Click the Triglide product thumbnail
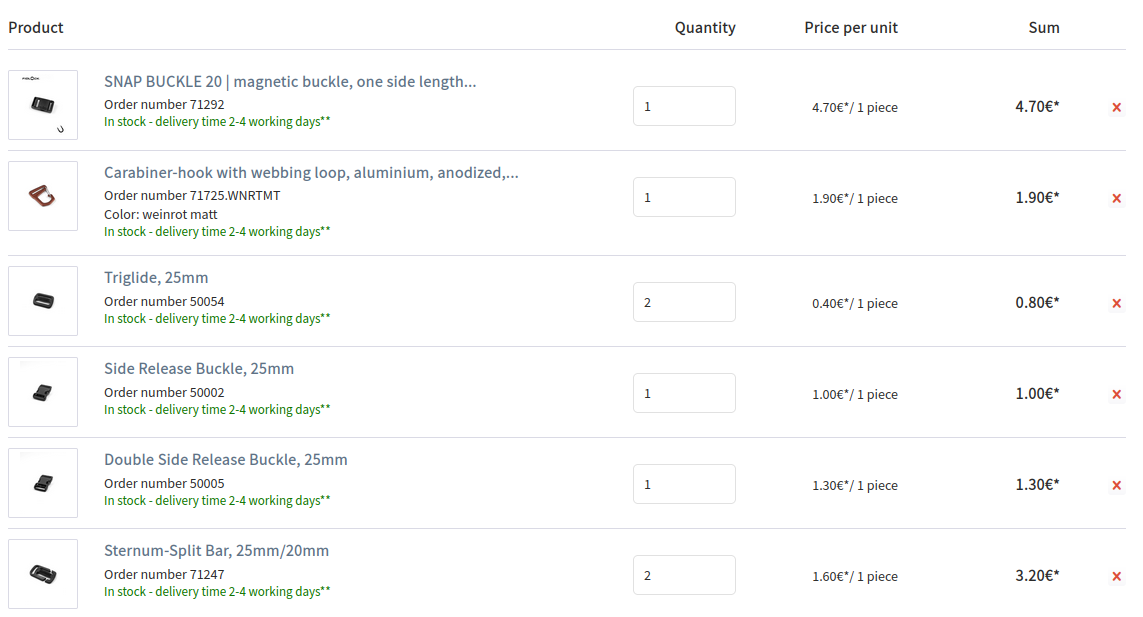Viewport: 1143px width, 617px height. click(x=43, y=301)
